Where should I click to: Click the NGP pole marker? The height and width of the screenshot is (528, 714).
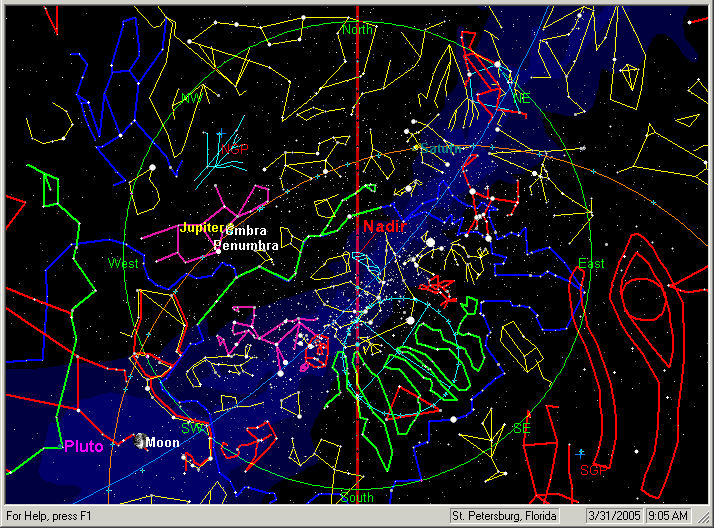point(234,149)
